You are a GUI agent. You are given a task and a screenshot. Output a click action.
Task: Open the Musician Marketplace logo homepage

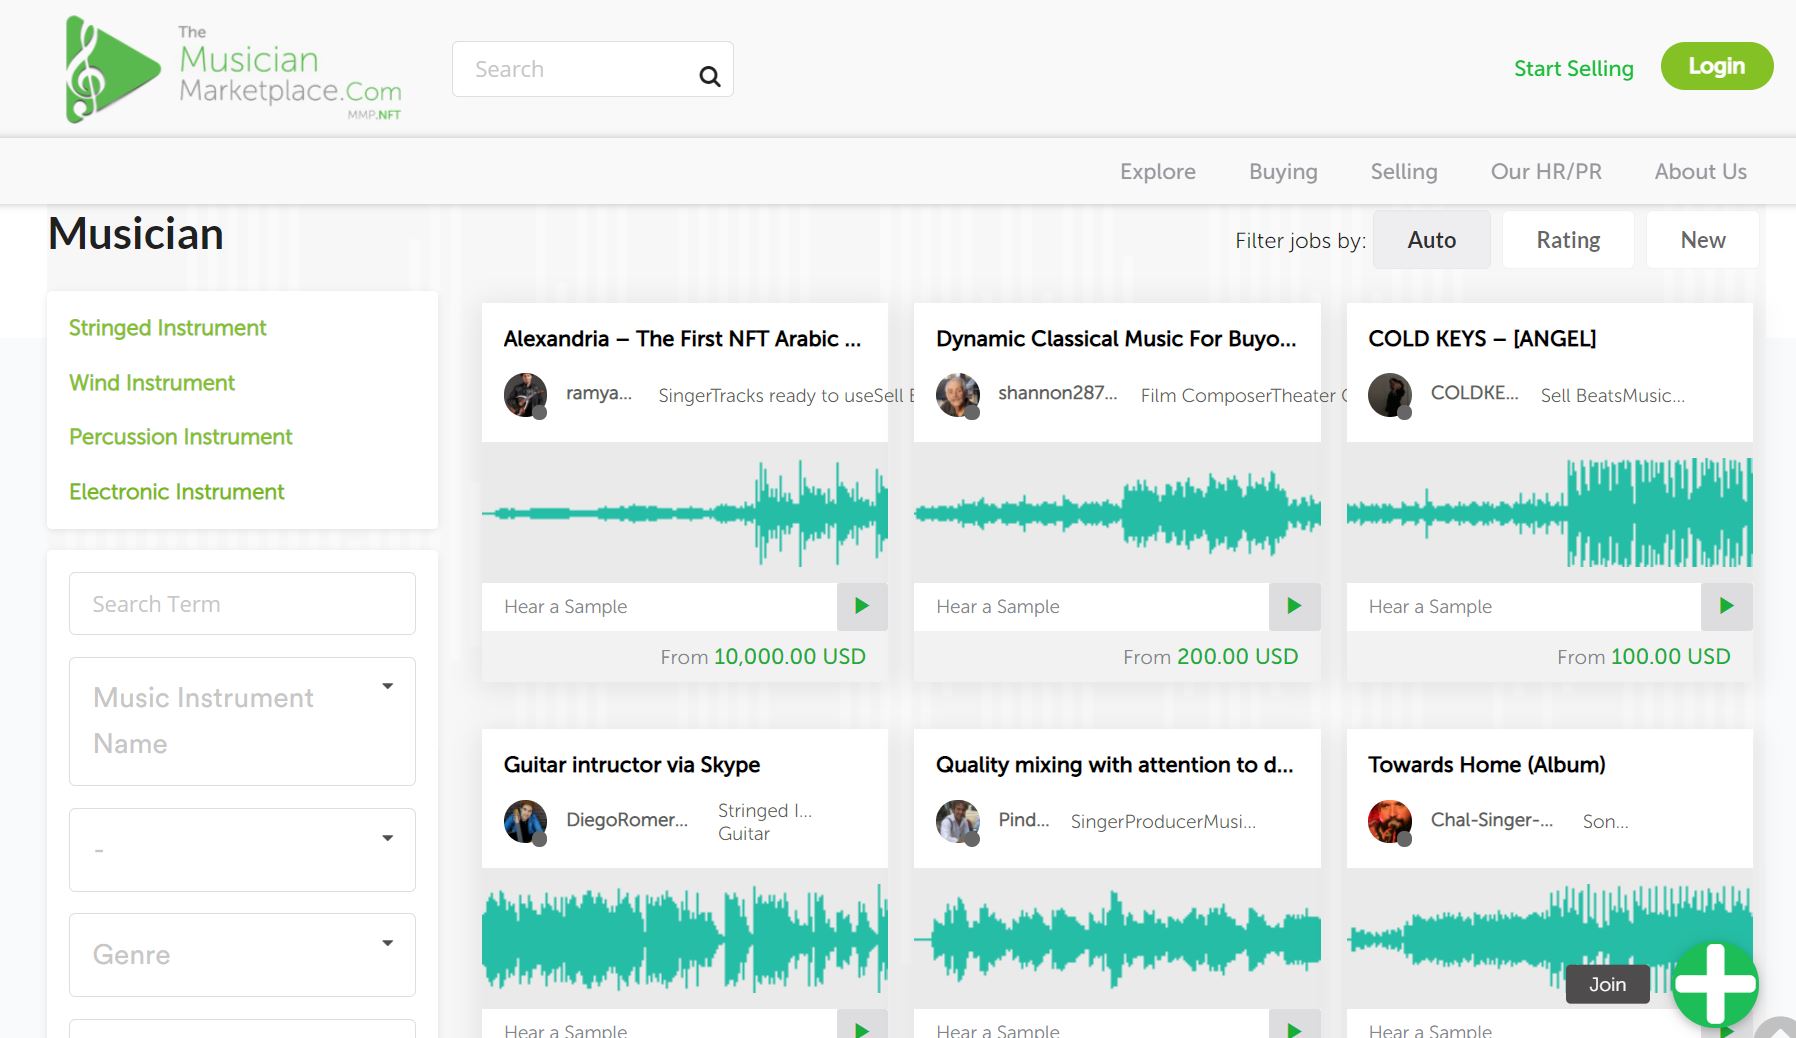(234, 70)
